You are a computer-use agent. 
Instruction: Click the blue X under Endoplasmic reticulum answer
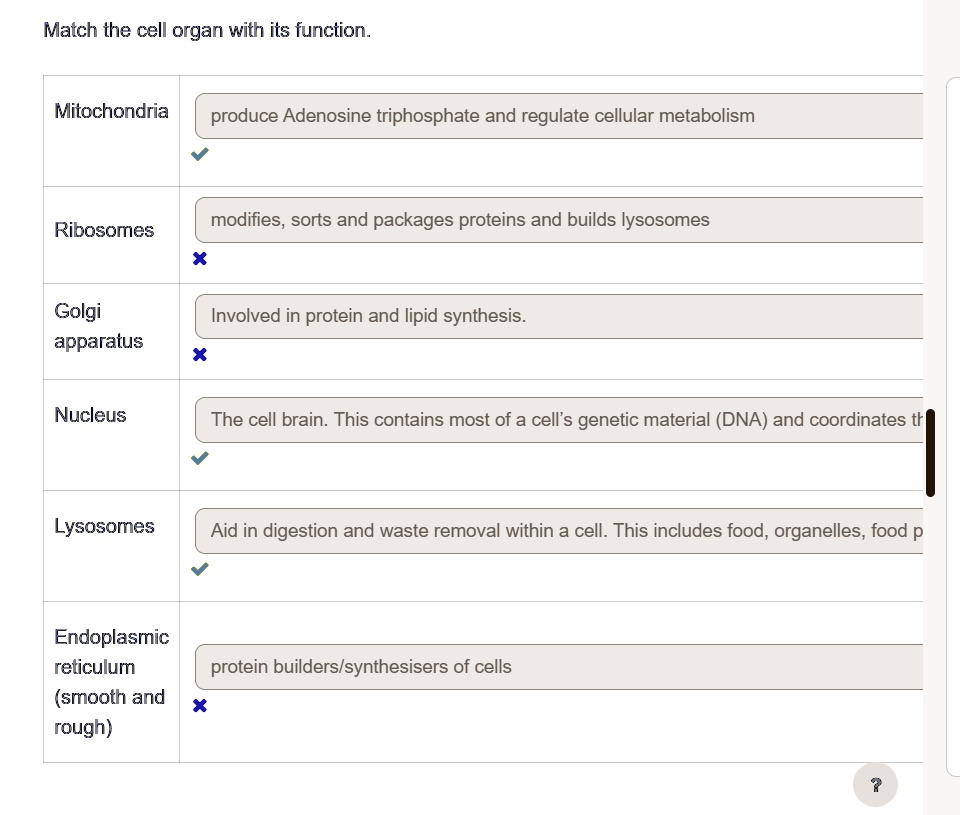(199, 705)
